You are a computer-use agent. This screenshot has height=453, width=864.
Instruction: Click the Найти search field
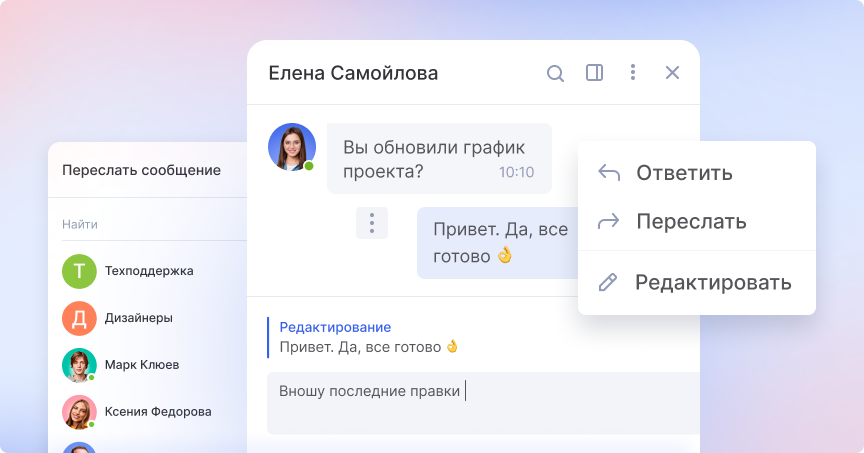tap(150, 225)
